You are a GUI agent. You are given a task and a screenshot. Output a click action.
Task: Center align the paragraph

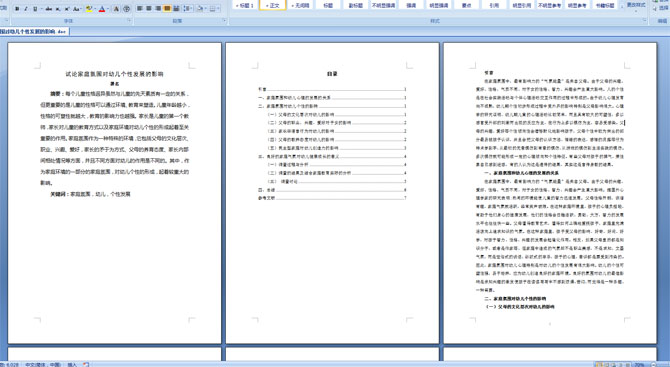(149, 9)
